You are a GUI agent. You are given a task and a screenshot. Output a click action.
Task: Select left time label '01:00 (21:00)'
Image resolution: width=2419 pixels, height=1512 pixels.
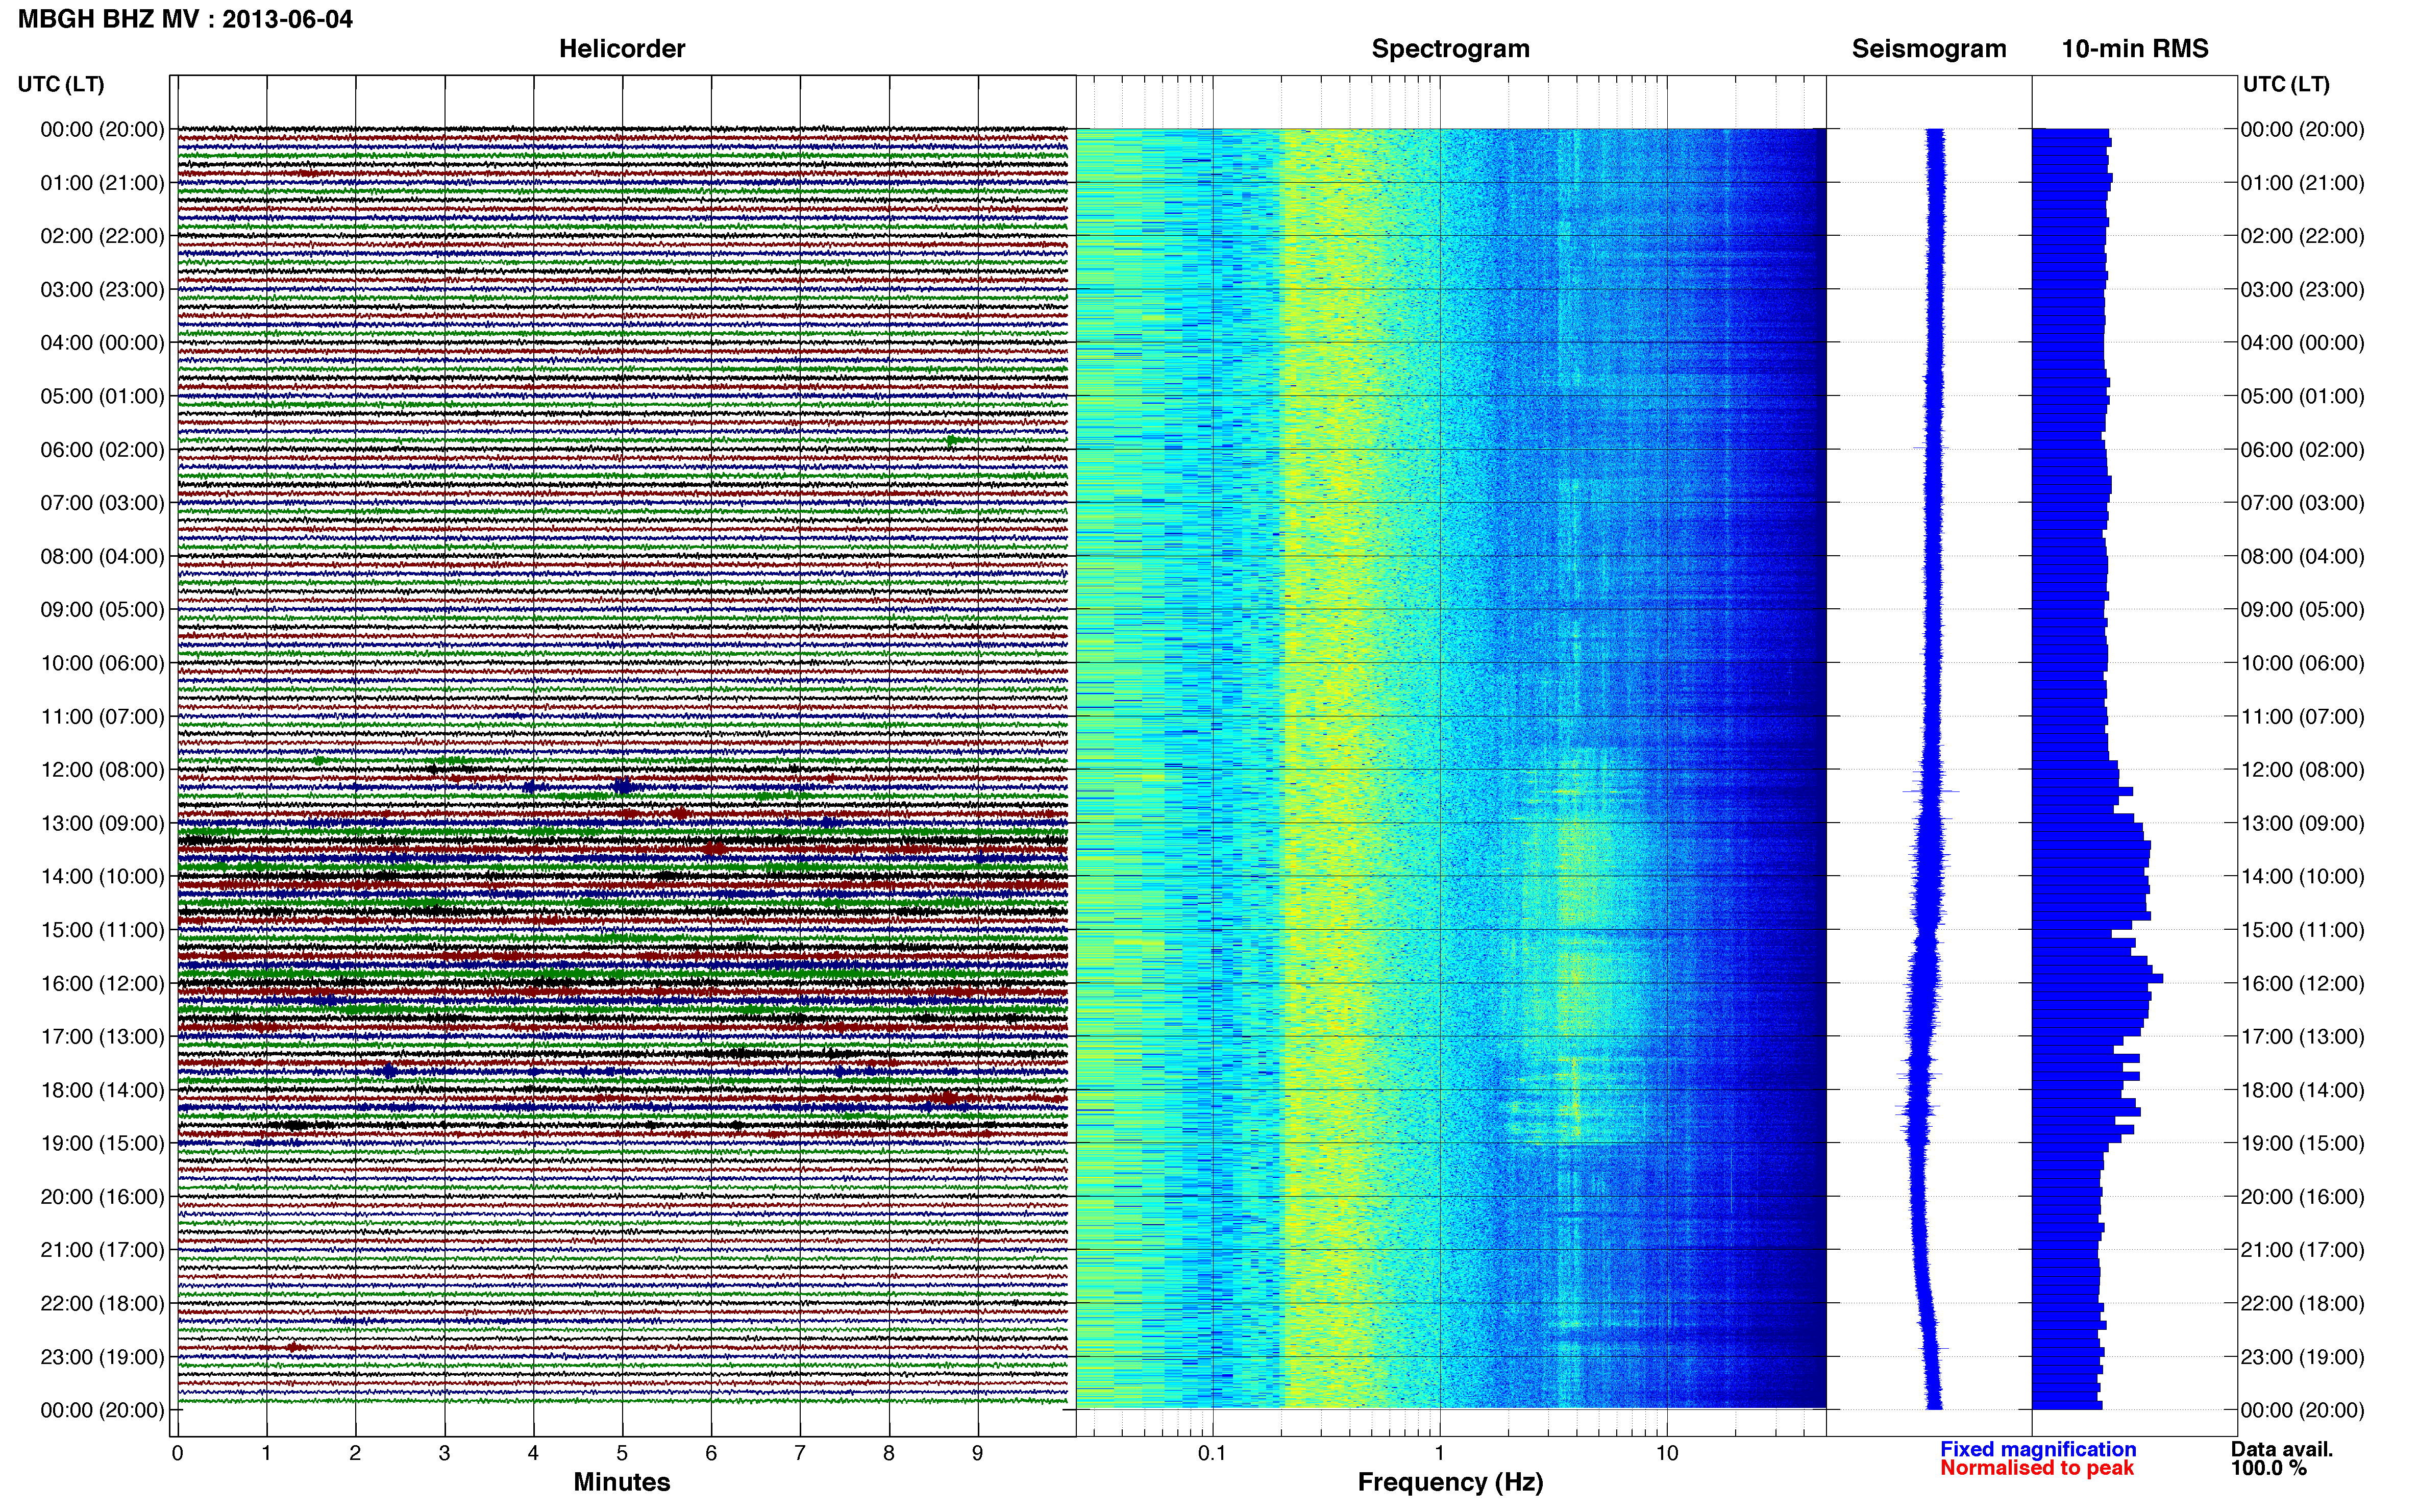click(x=102, y=183)
